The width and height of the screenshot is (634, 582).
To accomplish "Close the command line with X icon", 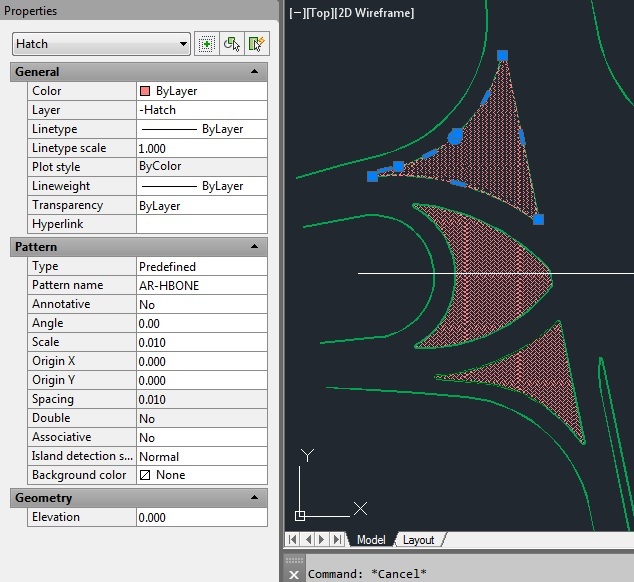I will (293, 574).
